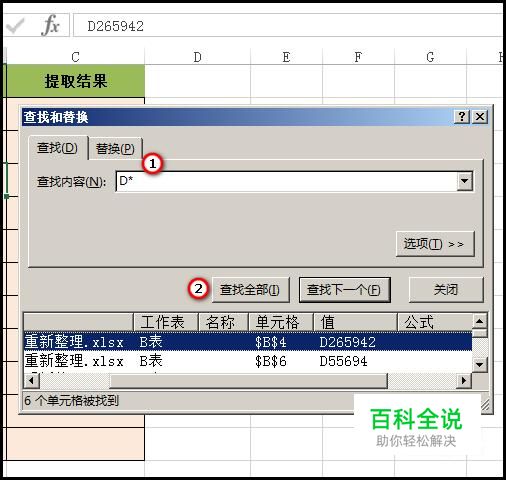The image size is (506, 480).
Task: Expand options with 选项(T) >> button
Action: coord(435,244)
